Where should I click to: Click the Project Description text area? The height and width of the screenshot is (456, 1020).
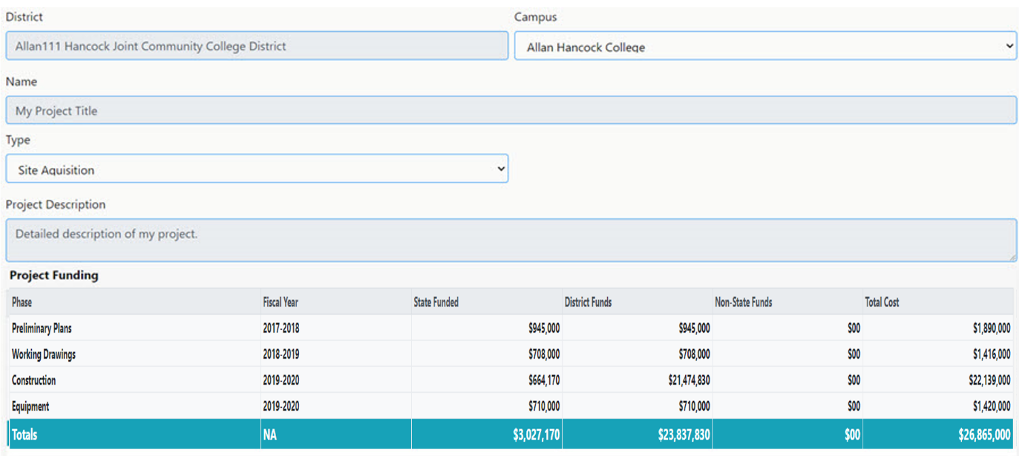point(511,240)
